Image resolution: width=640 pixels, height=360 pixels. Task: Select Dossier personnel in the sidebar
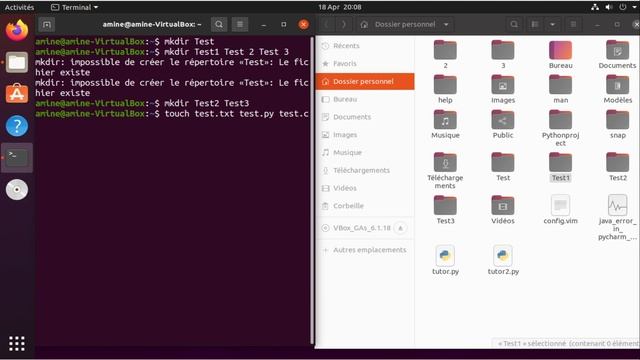[365, 82]
